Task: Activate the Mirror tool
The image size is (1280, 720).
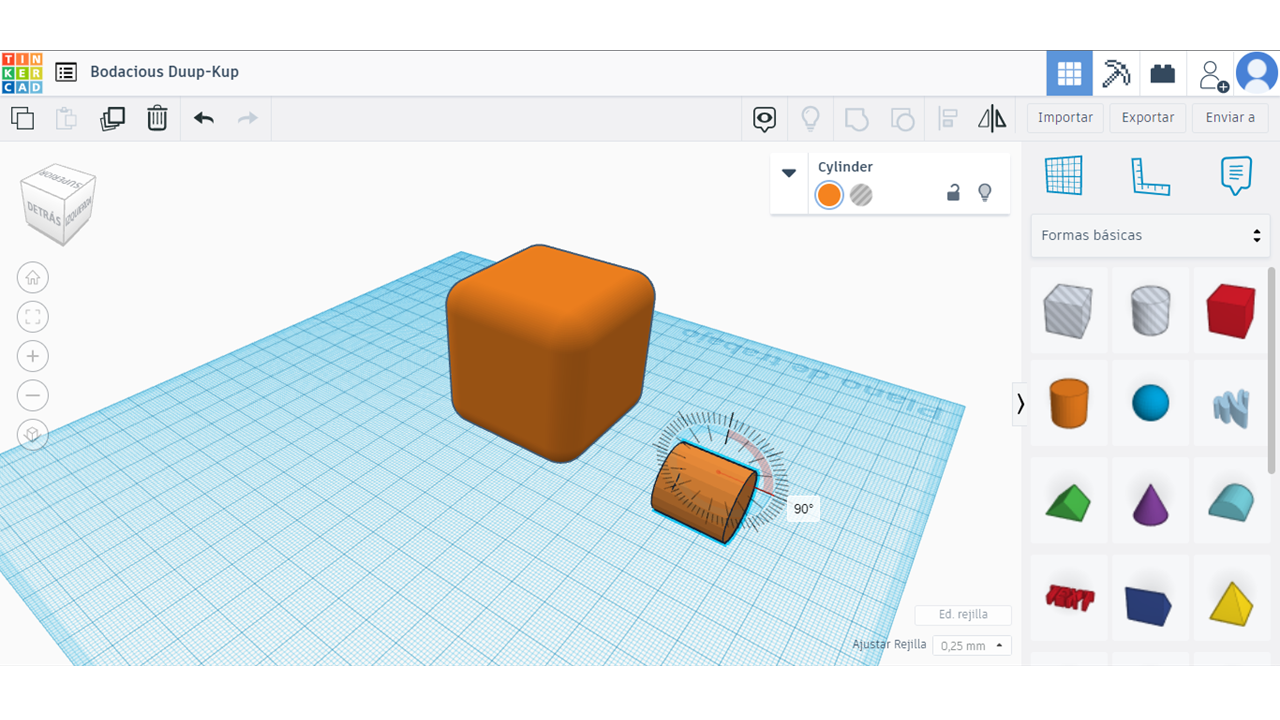Action: click(x=992, y=119)
